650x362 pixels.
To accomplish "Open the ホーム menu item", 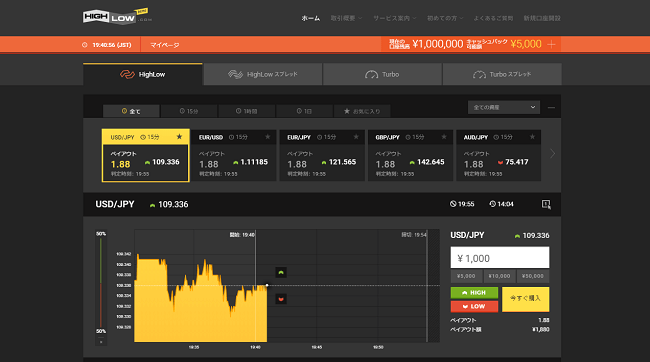I will (x=310, y=18).
